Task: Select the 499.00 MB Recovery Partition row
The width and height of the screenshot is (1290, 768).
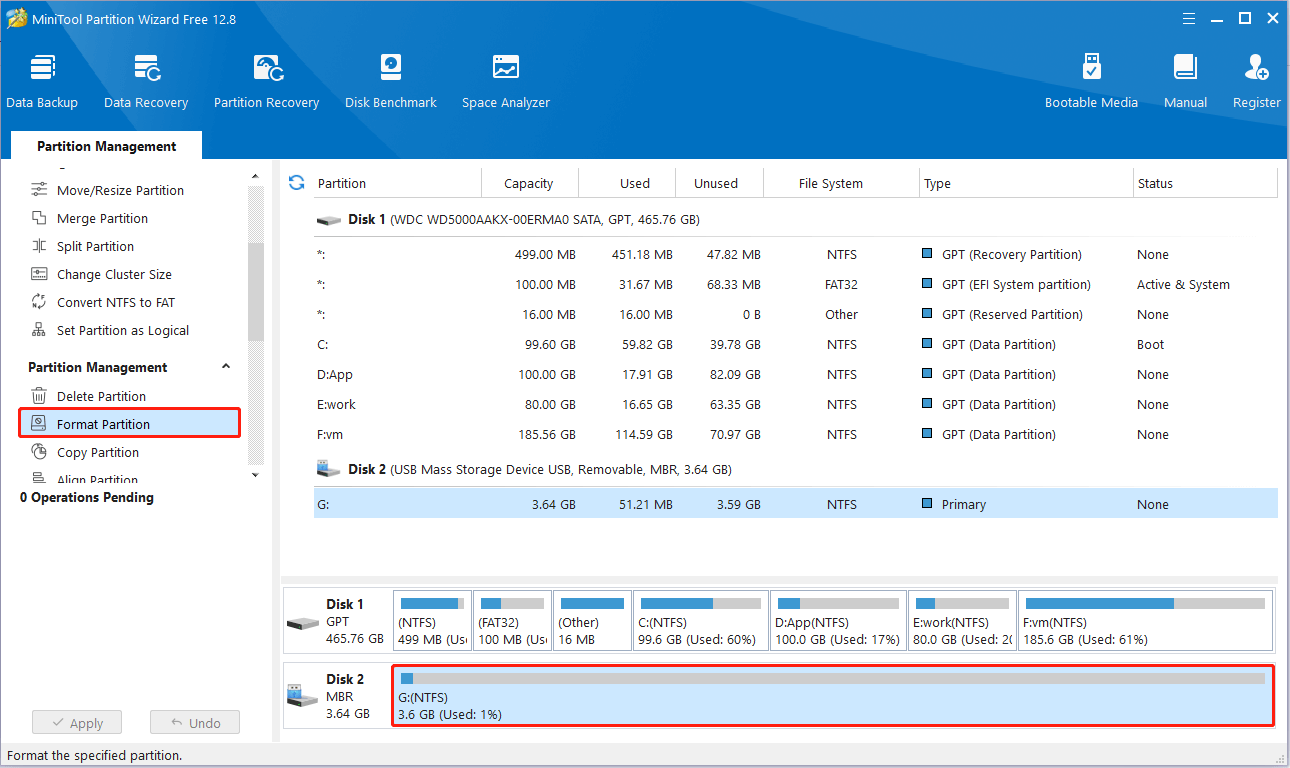Action: (796, 254)
